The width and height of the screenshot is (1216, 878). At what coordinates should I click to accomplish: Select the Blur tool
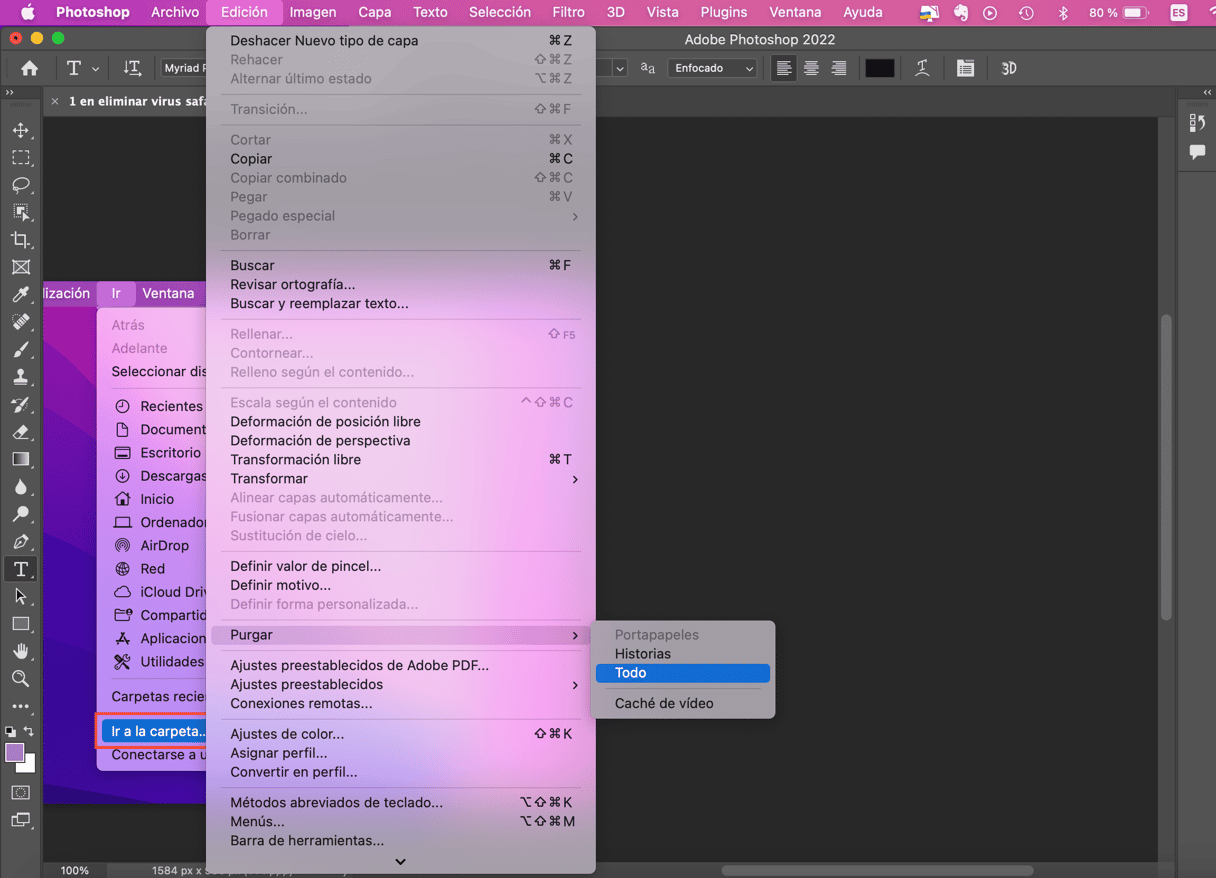coord(20,487)
